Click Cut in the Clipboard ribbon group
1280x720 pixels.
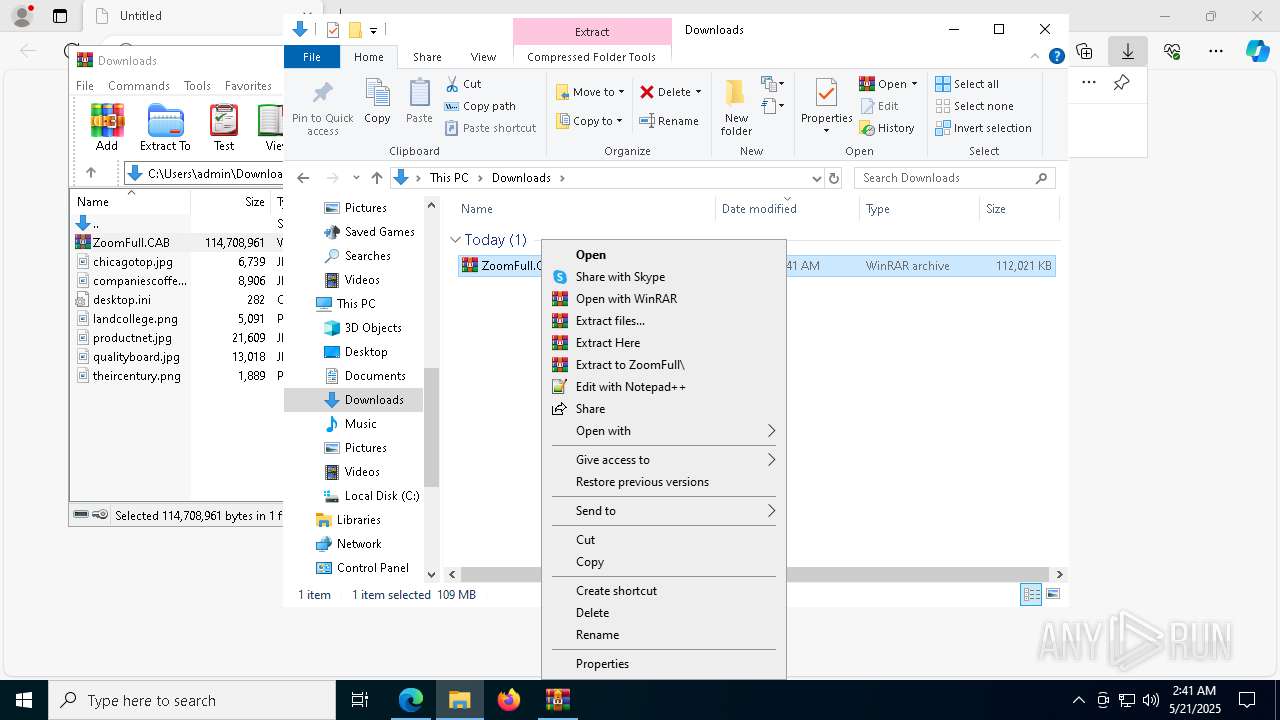463,84
